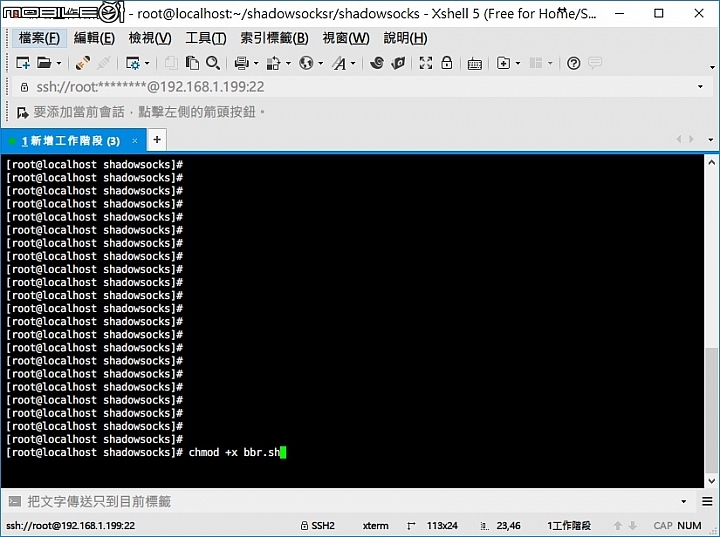Click the NUM indicator in status bar
720x537 pixels.
coord(689,526)
